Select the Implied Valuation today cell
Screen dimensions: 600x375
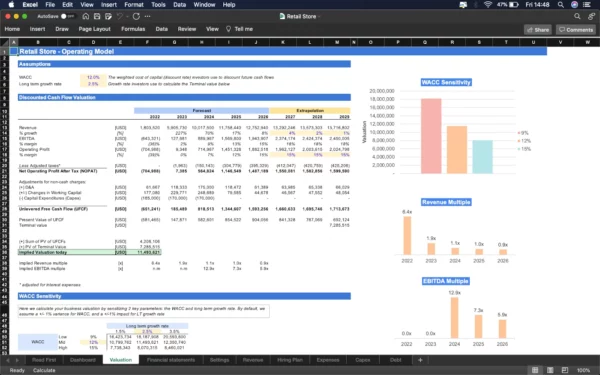[x=147, y=253]
